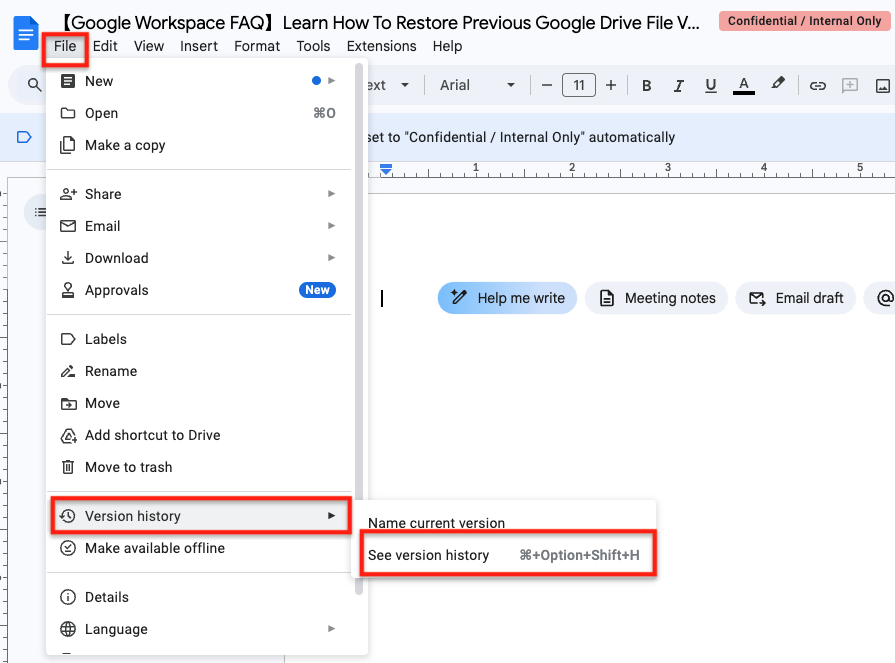Open the Insert menu
This screenshot has width=895, height=663.
point(199,46)
